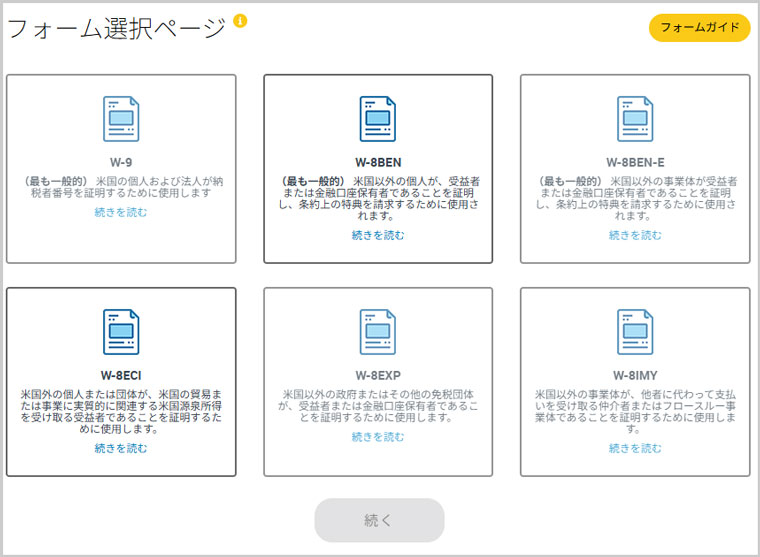Select the W-8BEN card description text

378,198
